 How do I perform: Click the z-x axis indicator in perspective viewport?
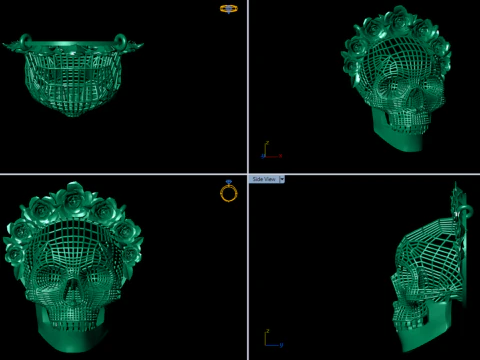pos(271,150)
